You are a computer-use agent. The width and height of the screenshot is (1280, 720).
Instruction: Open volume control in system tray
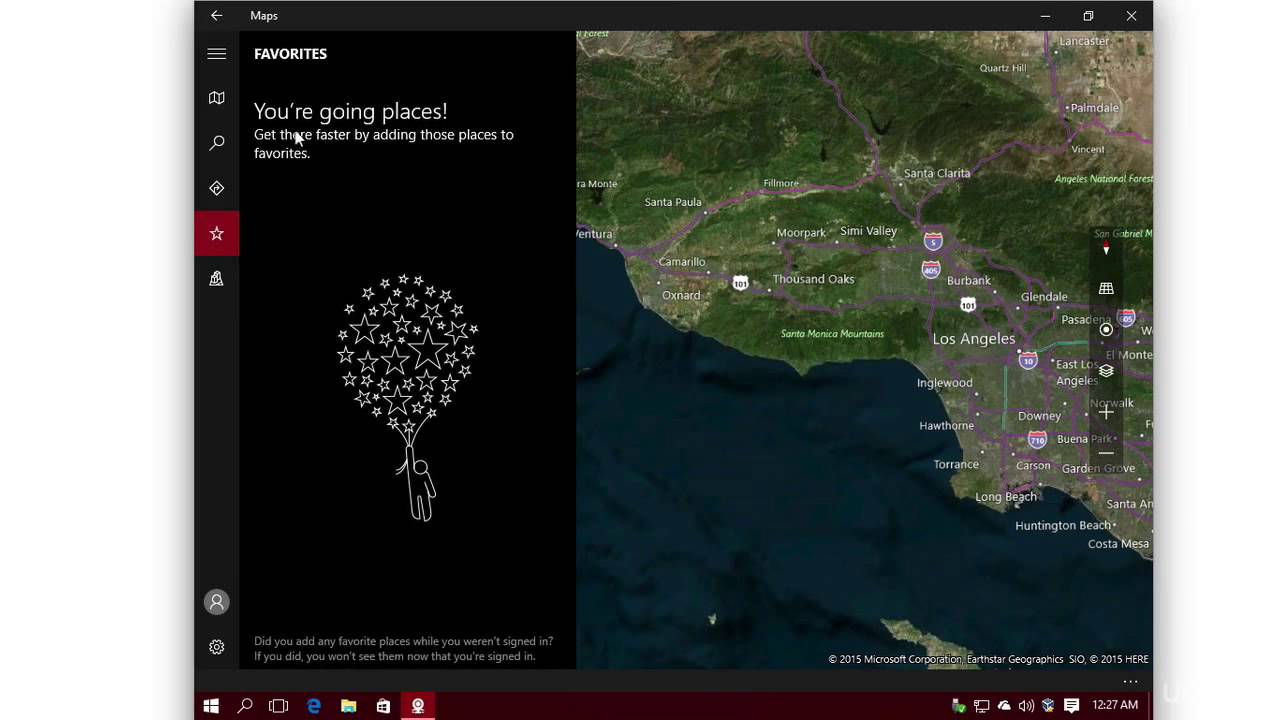click(x=1026, y=706)
